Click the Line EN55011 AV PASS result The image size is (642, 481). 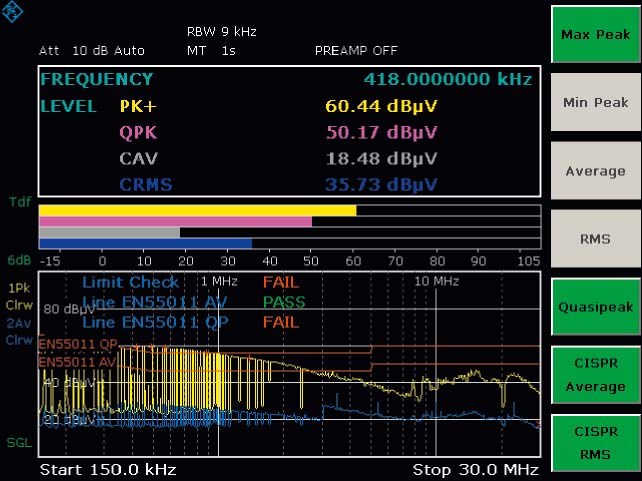point(284,302)
